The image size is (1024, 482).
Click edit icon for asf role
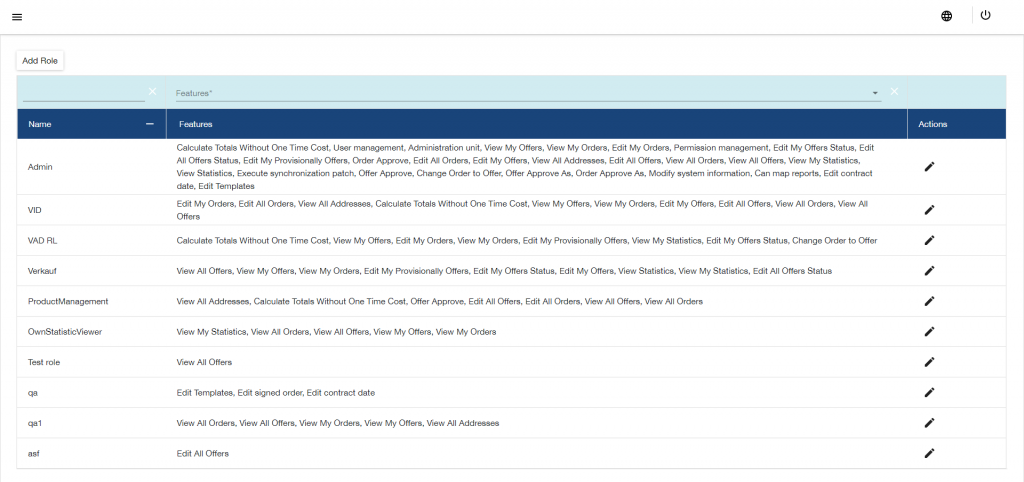(x=929, y=453)
